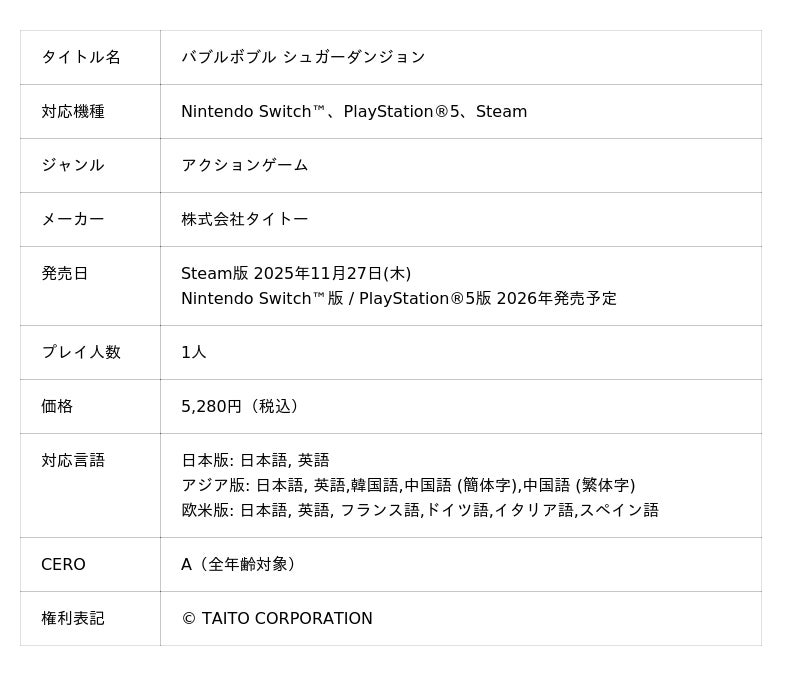
Task: Click 株式会社タイトー maker name
Action: click(245, 219)
